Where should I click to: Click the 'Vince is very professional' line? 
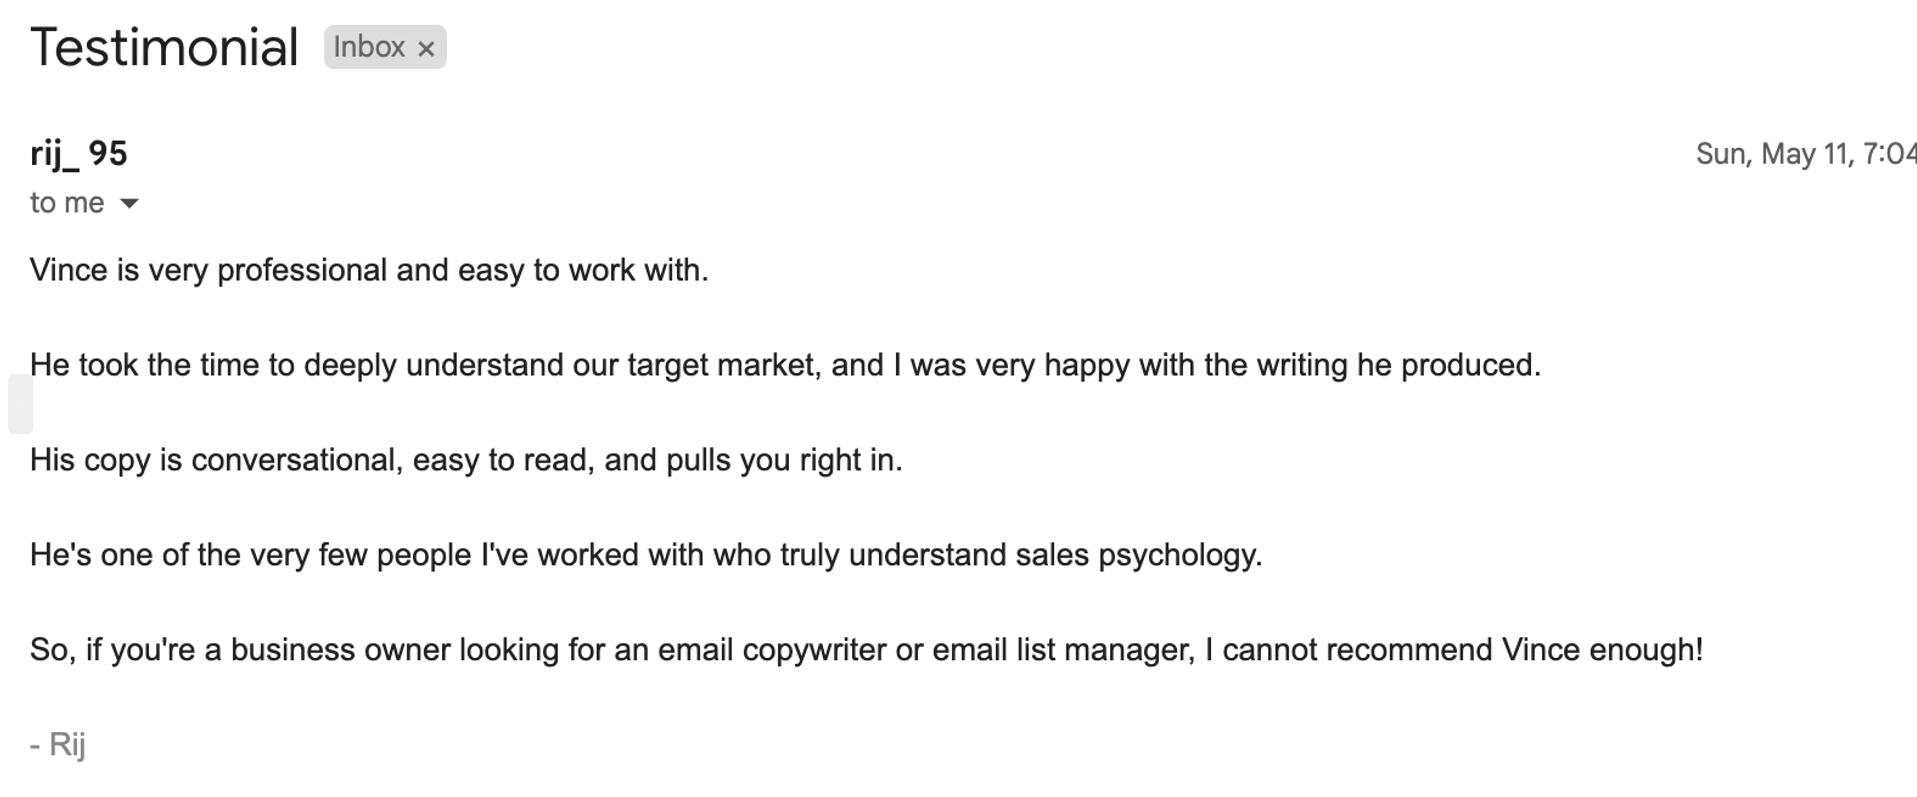pyautogui.click(x=369, y=270)
